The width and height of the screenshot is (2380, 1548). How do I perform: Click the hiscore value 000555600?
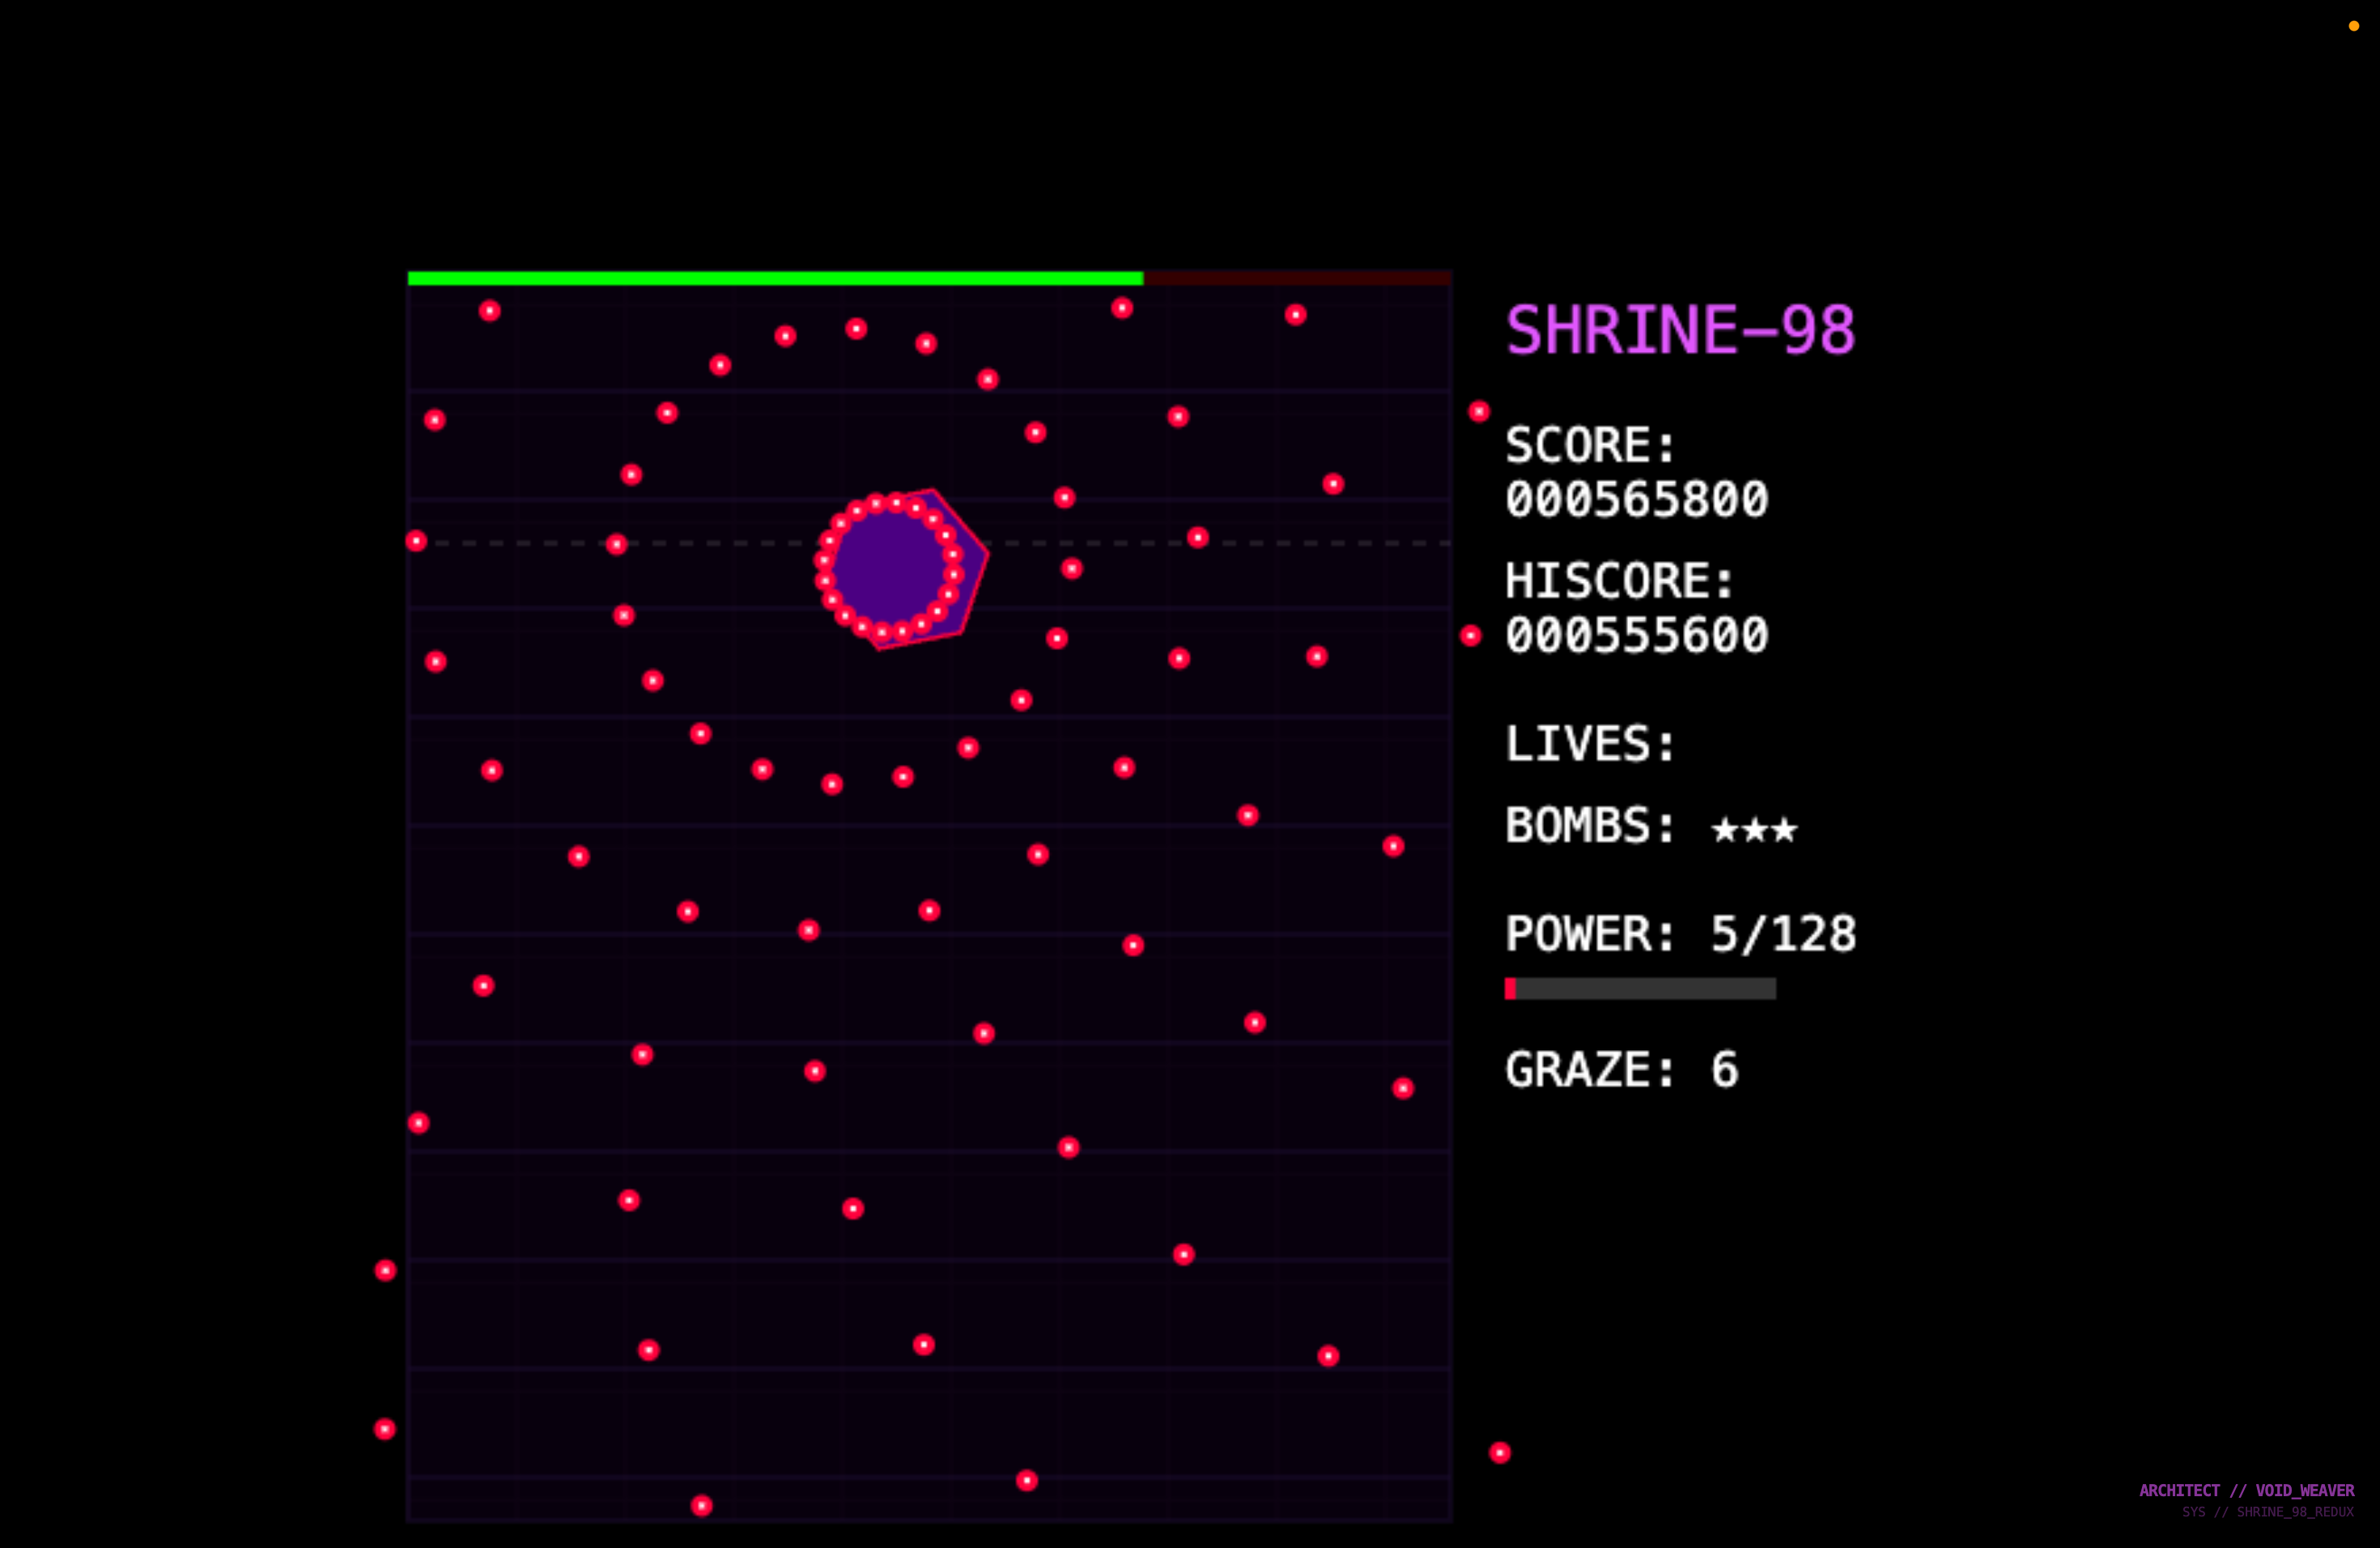(1637, 636)
